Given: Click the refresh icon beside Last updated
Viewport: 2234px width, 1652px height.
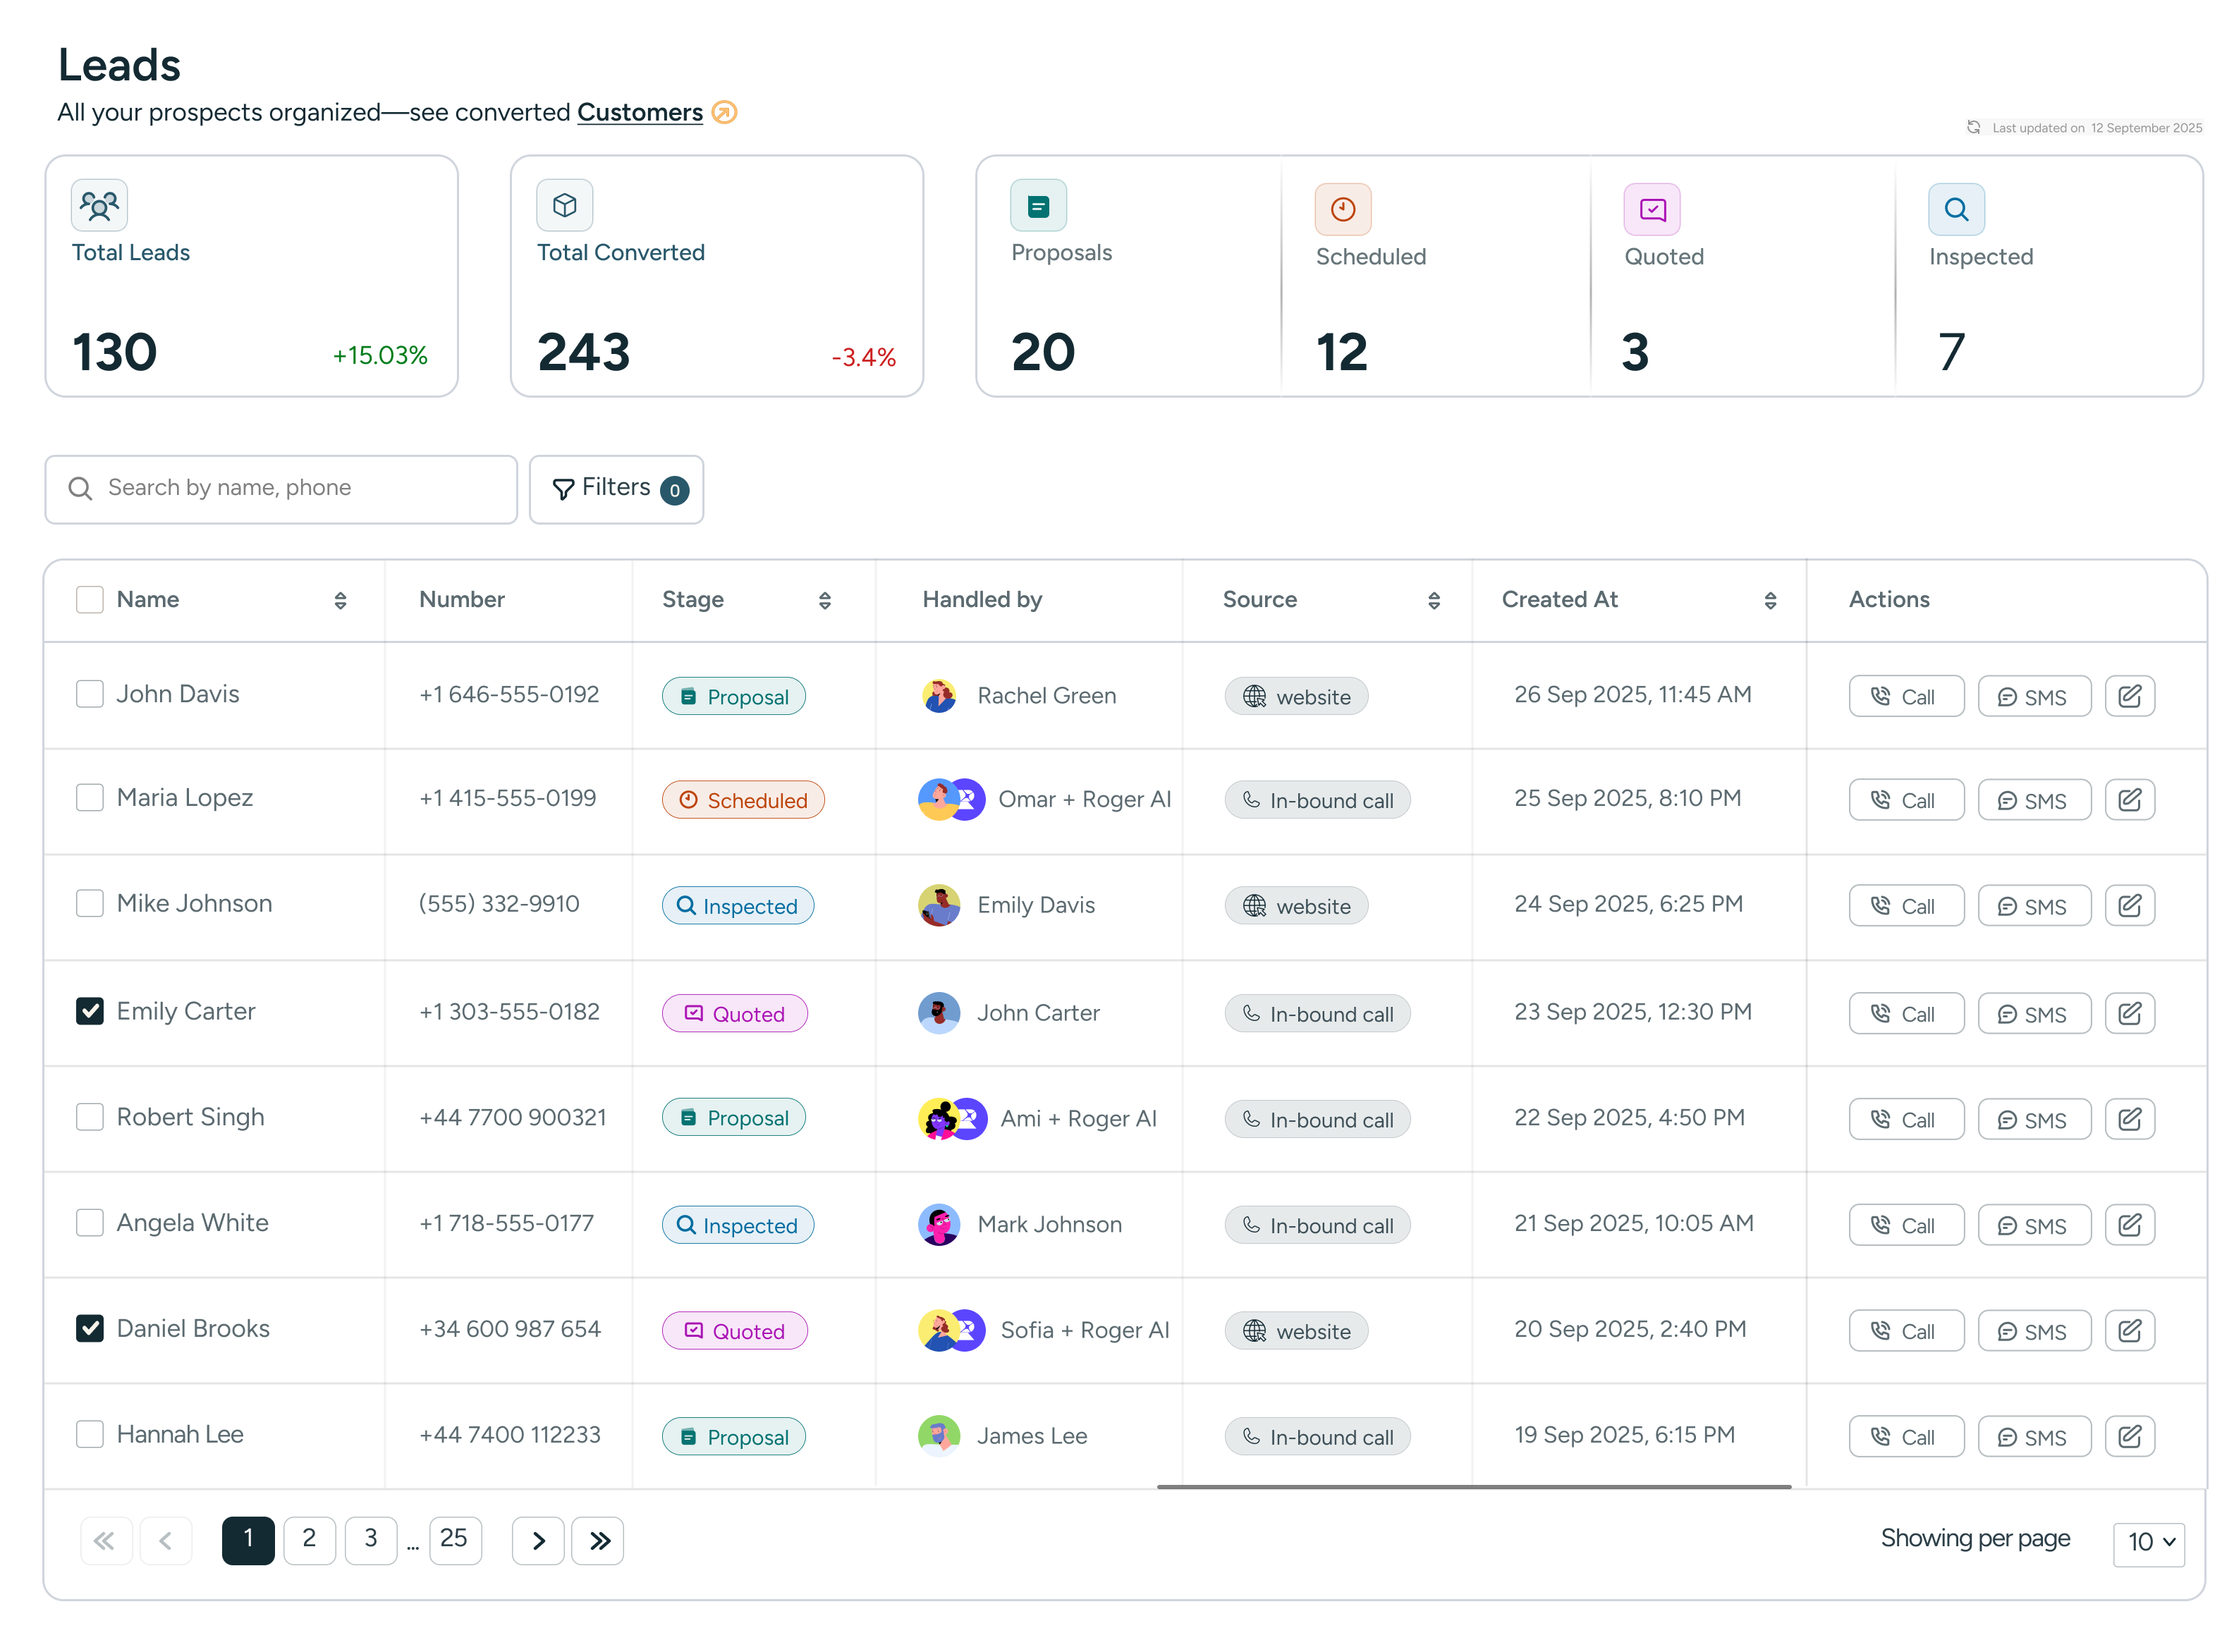Looking at the screenshot, I should pyautogui.click(x=1973, y=127).
